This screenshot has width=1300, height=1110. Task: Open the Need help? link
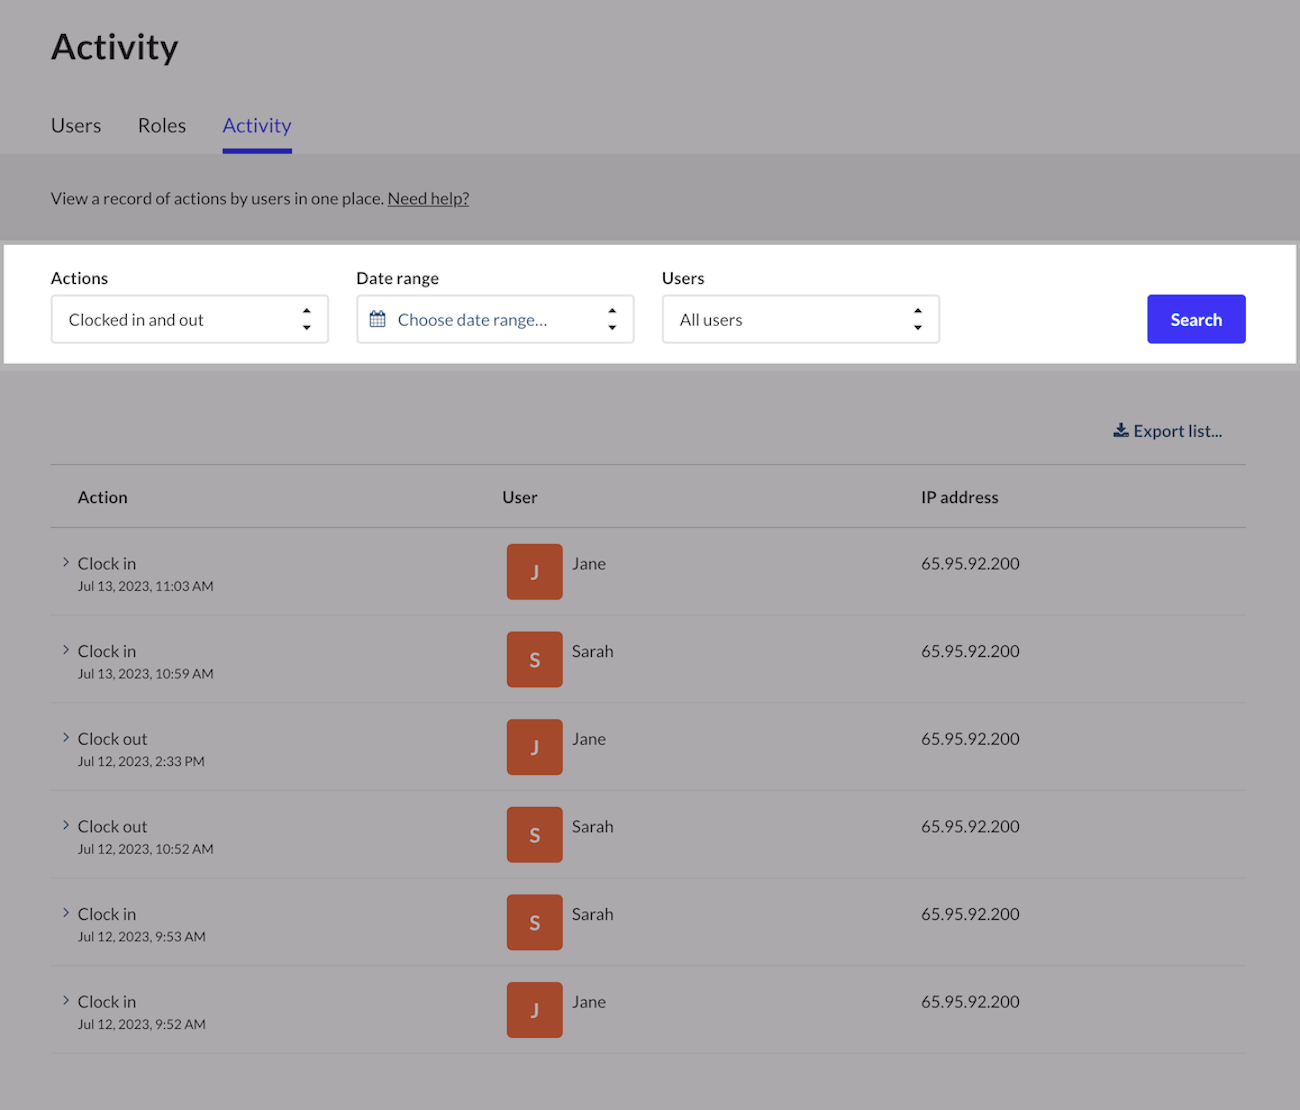click(x=428, y=199)
